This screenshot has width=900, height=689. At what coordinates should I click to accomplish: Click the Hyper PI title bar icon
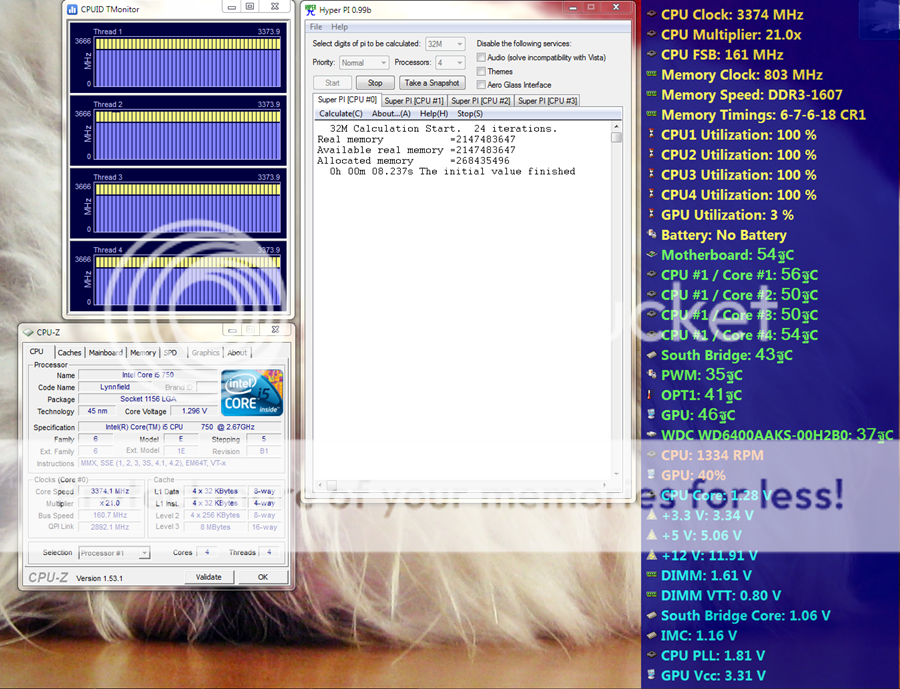coord(311,10)
